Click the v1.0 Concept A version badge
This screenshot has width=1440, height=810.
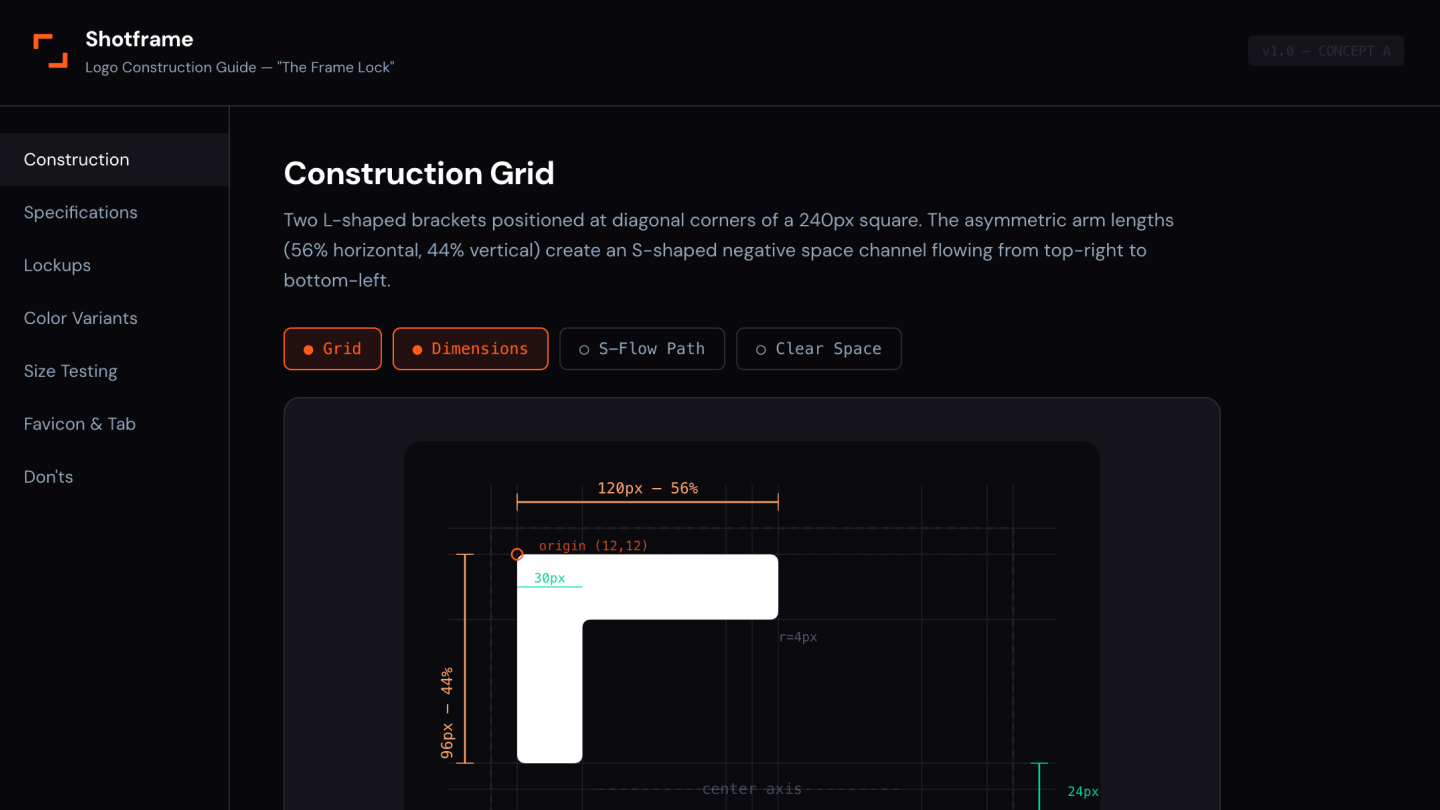point(1325,51)
